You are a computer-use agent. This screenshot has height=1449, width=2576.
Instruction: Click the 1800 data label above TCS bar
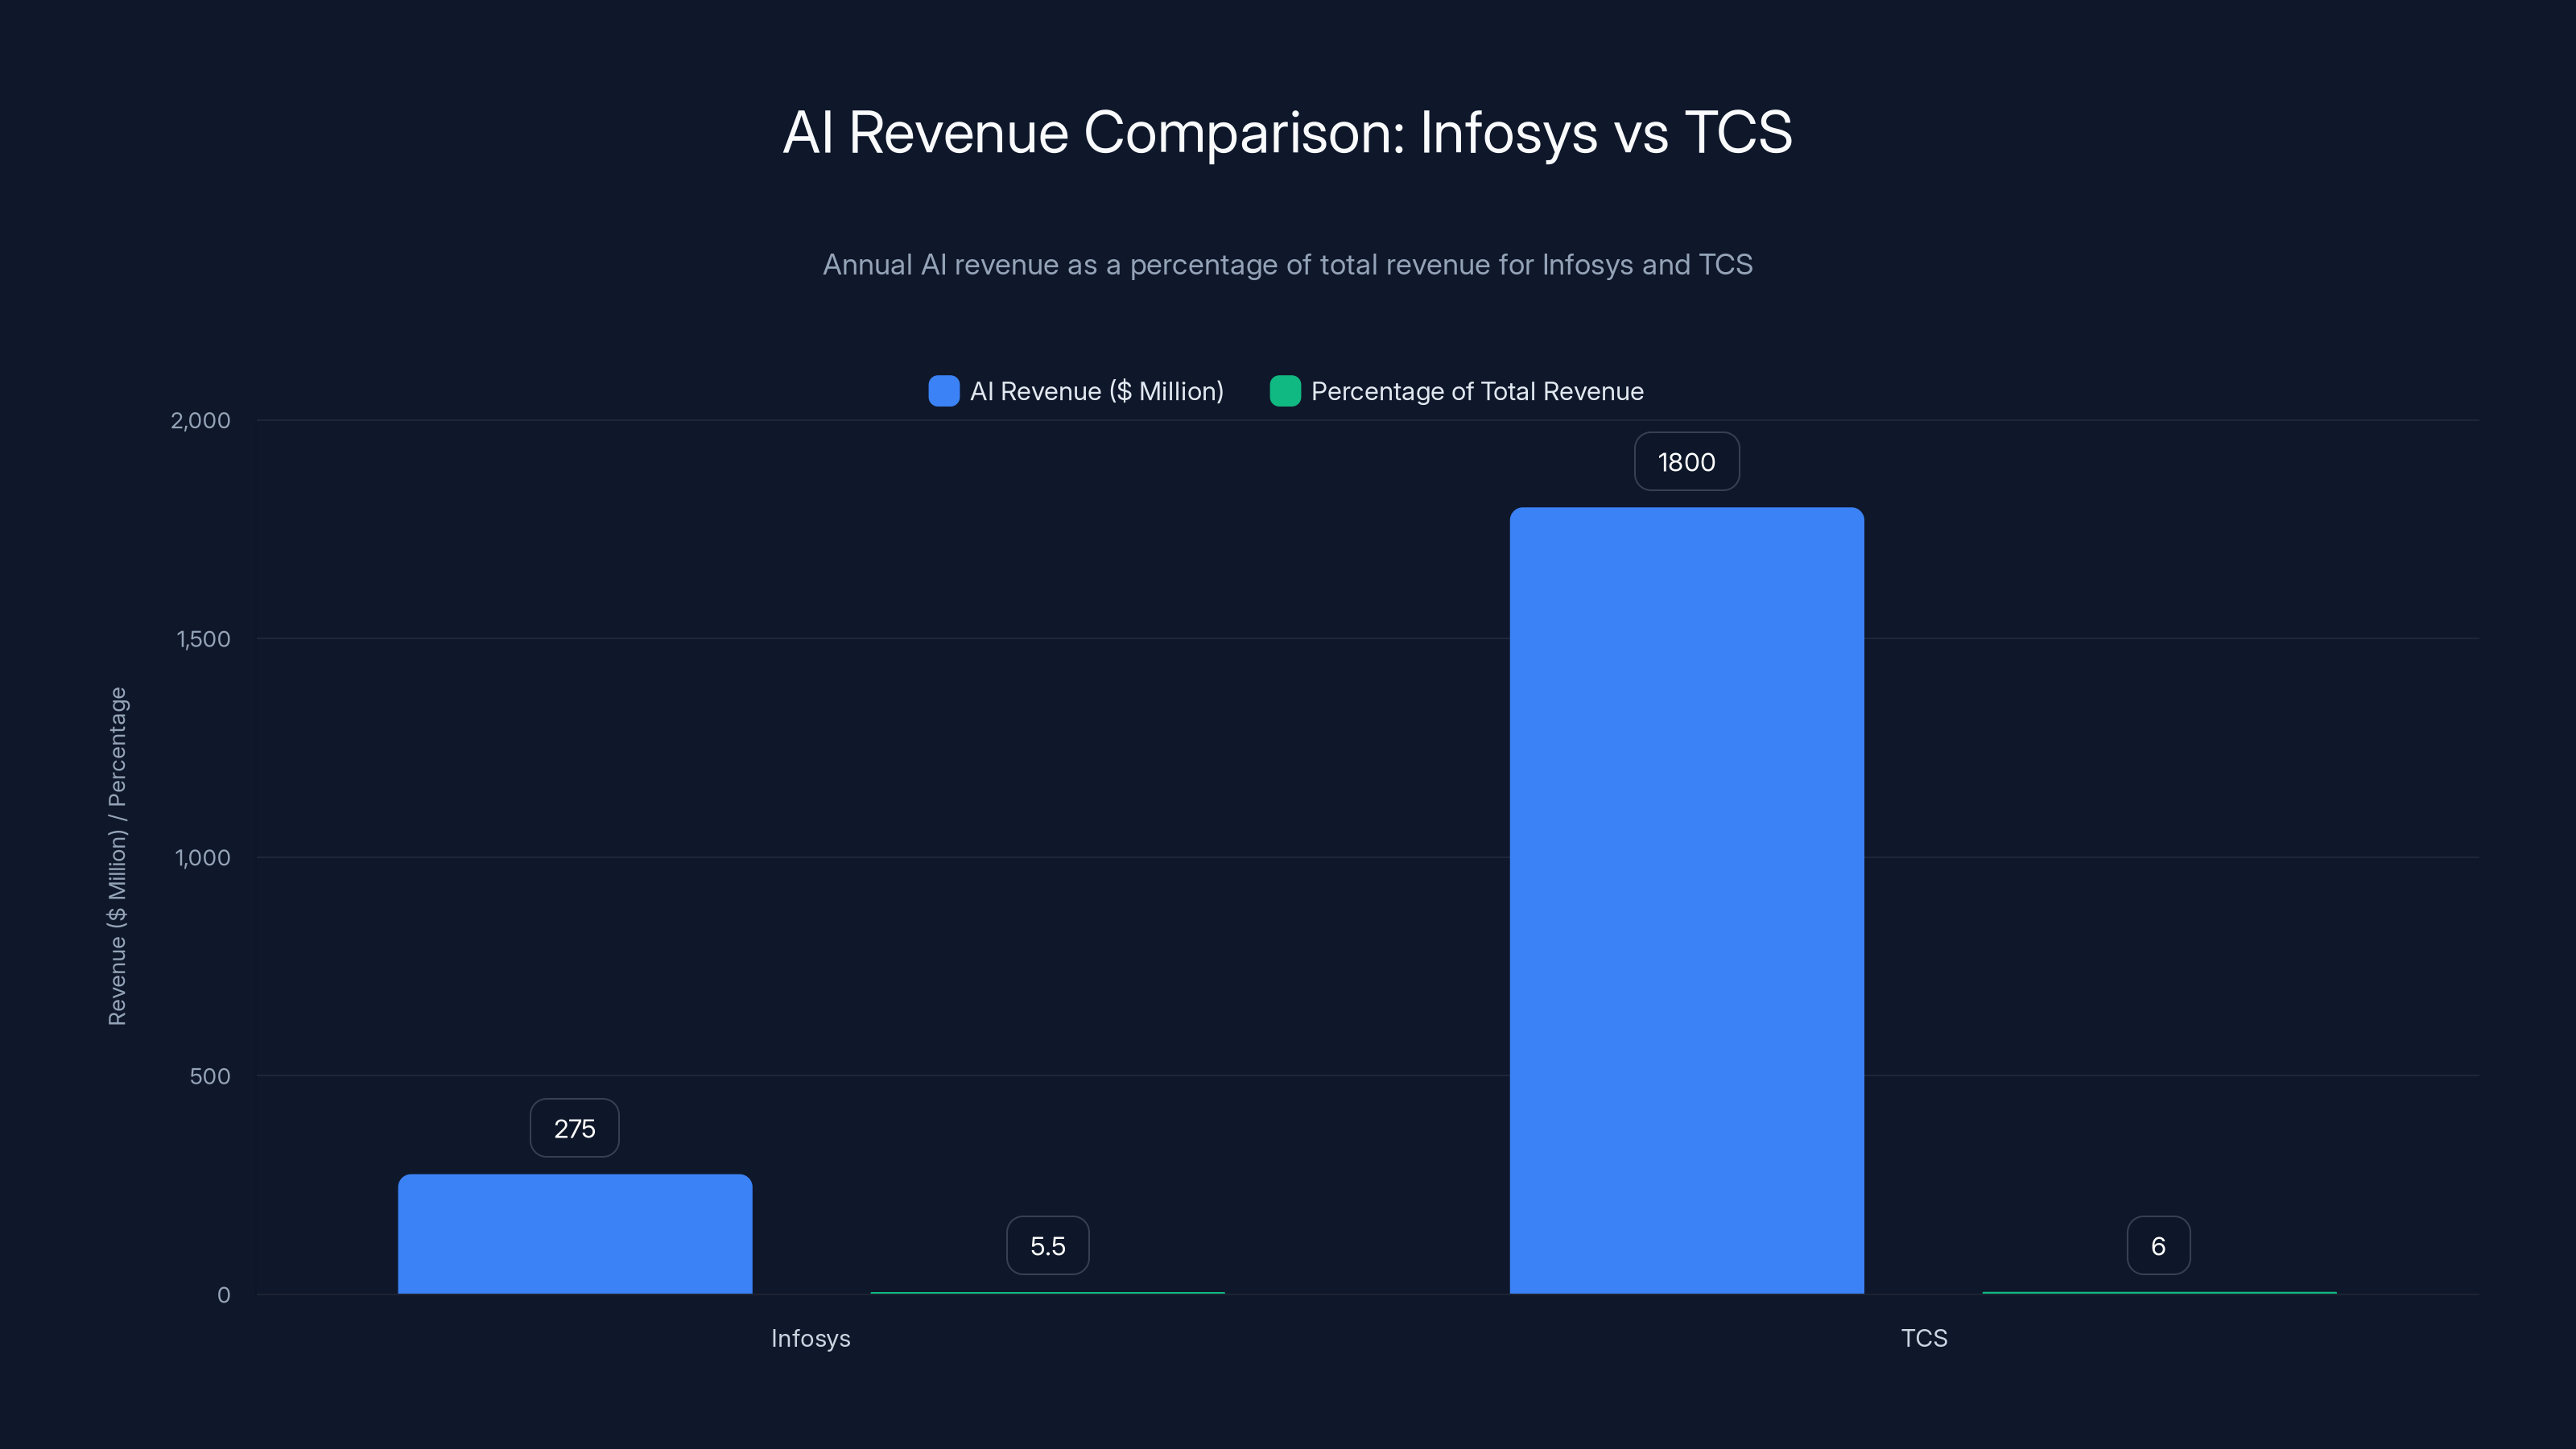point(1686,461)
